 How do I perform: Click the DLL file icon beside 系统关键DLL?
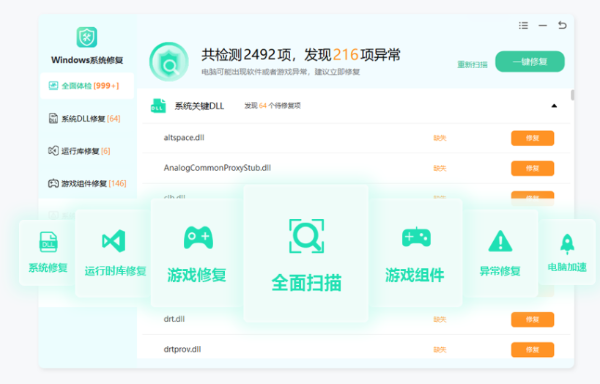[x=158, y=106]
